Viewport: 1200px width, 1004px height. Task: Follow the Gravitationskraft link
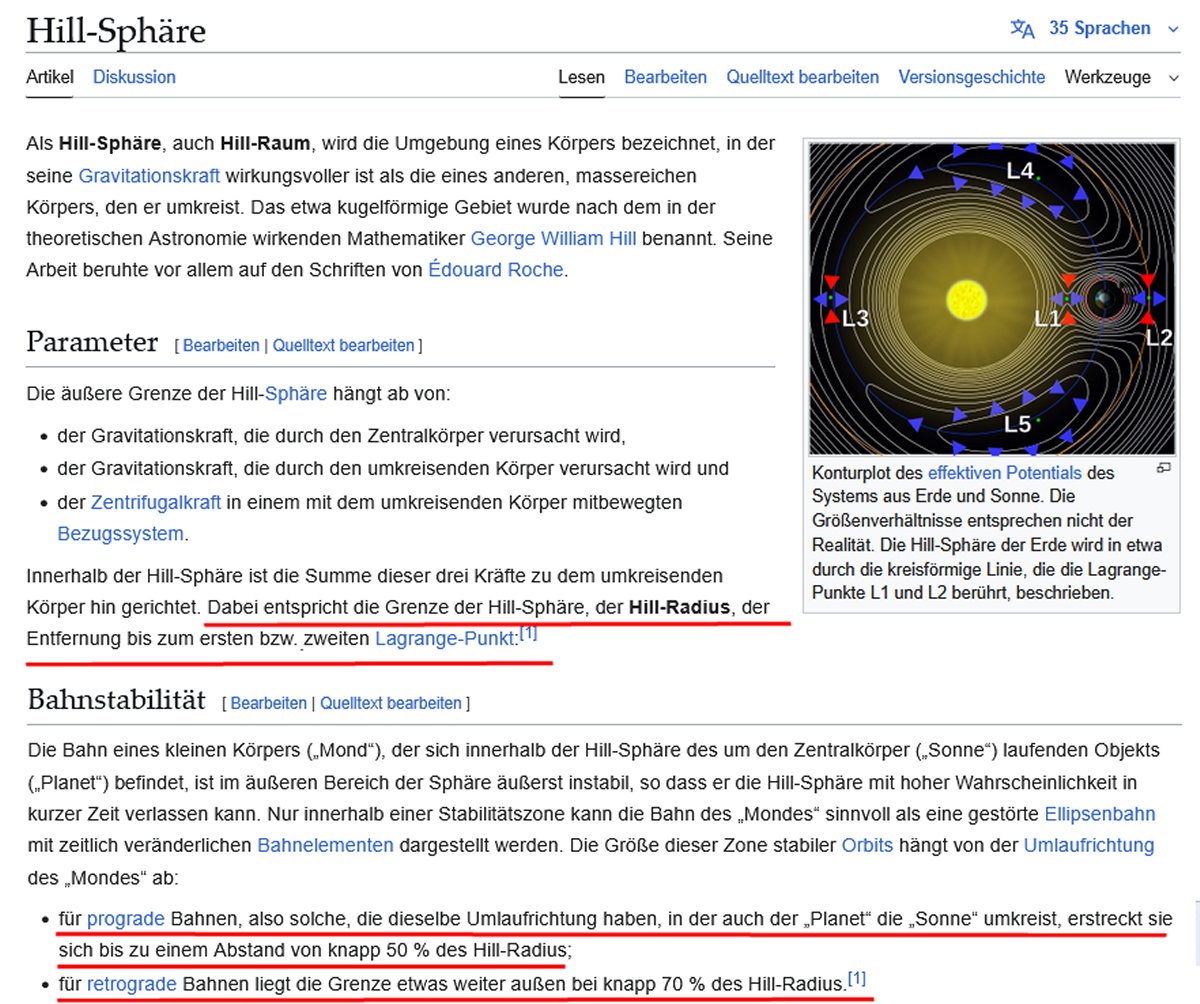pyautogui.click(x=149, y=176)
